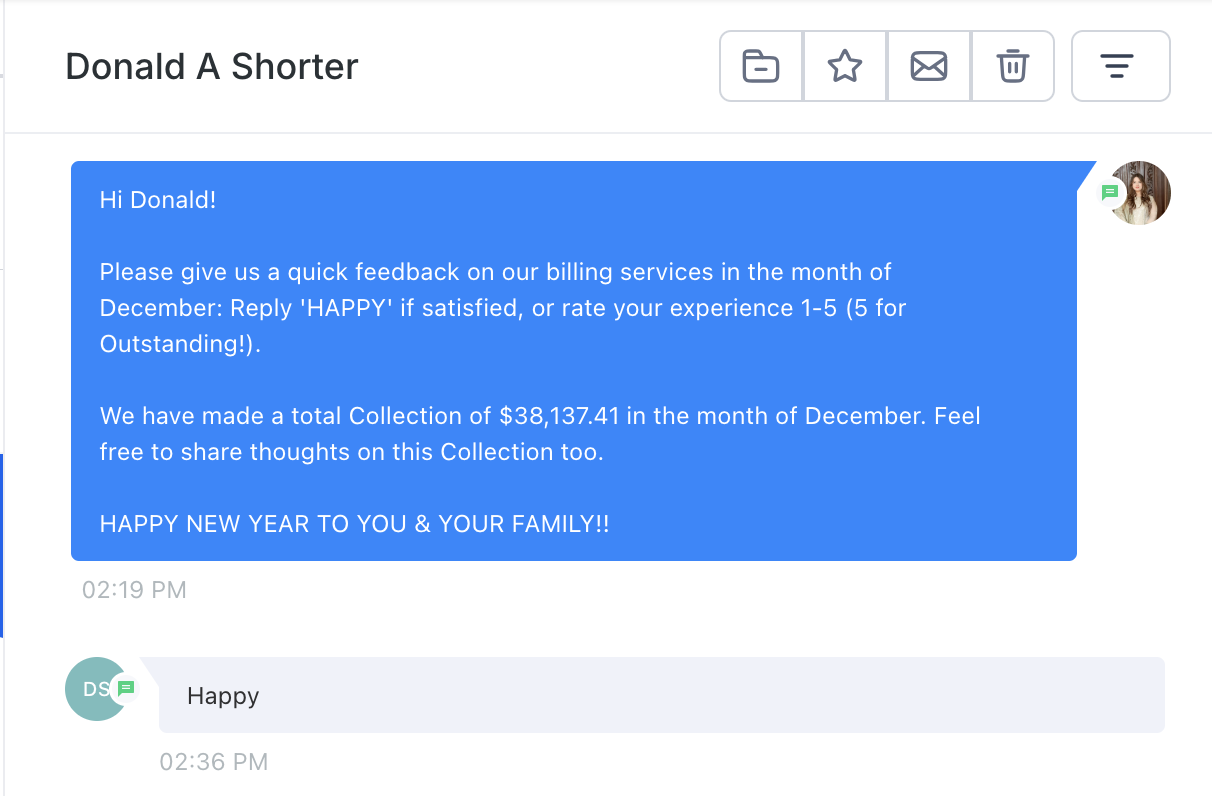Mark conversation unread with envelope icon
Screen dimensions: 1212x796
coord(929,67)
